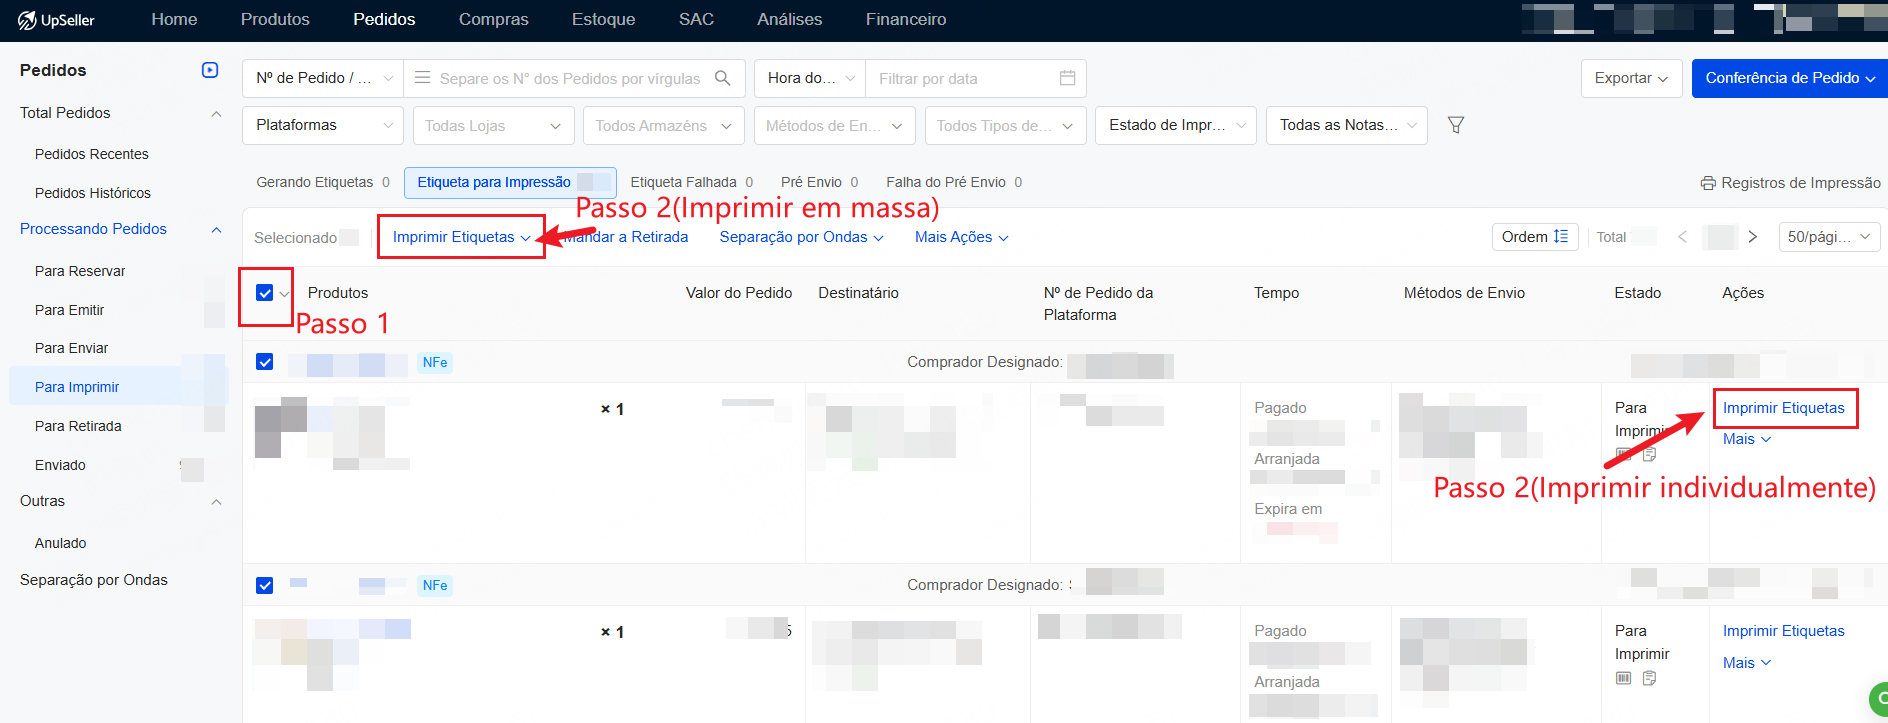1888x723 pixels.
Task: Switch to Etiqueta Falhada tab
Action: (x=691, y=182)
